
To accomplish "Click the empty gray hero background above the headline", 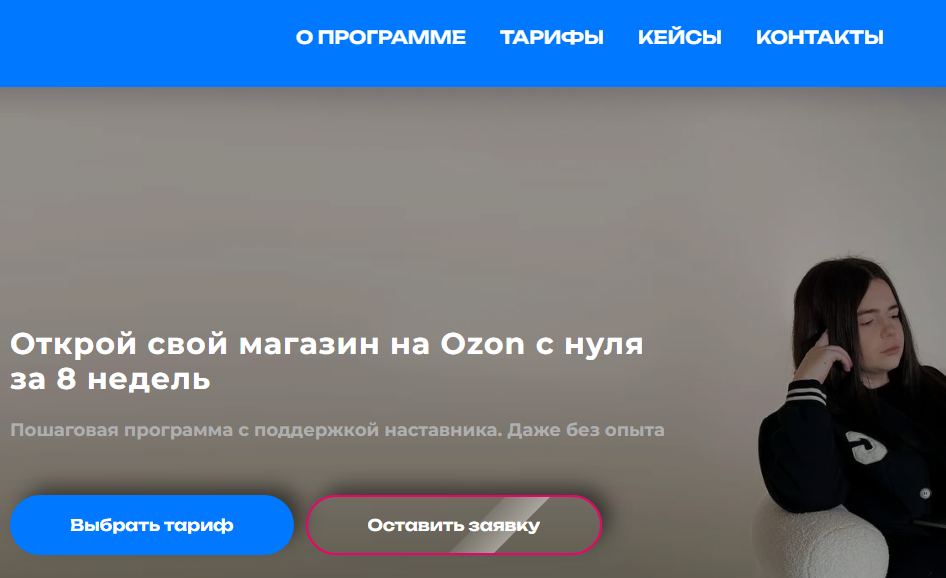I will (x=362, y=199).
